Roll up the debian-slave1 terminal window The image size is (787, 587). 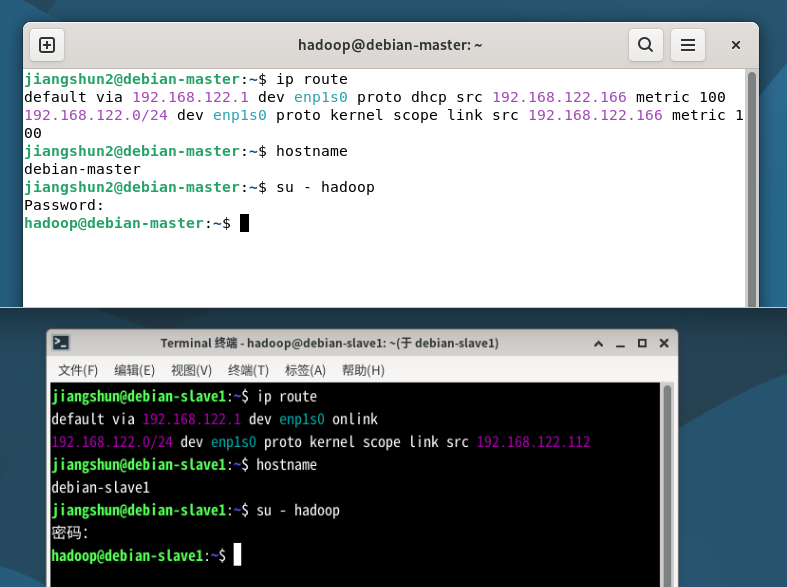599,343
